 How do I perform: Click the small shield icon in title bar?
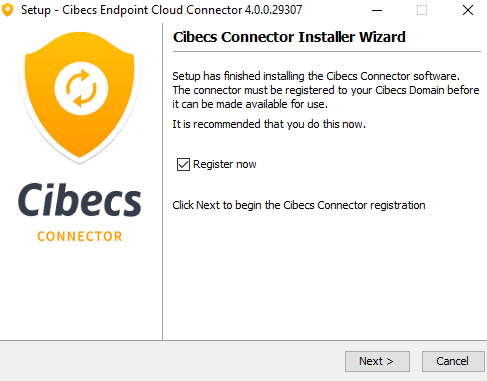[x=7, y=10]
